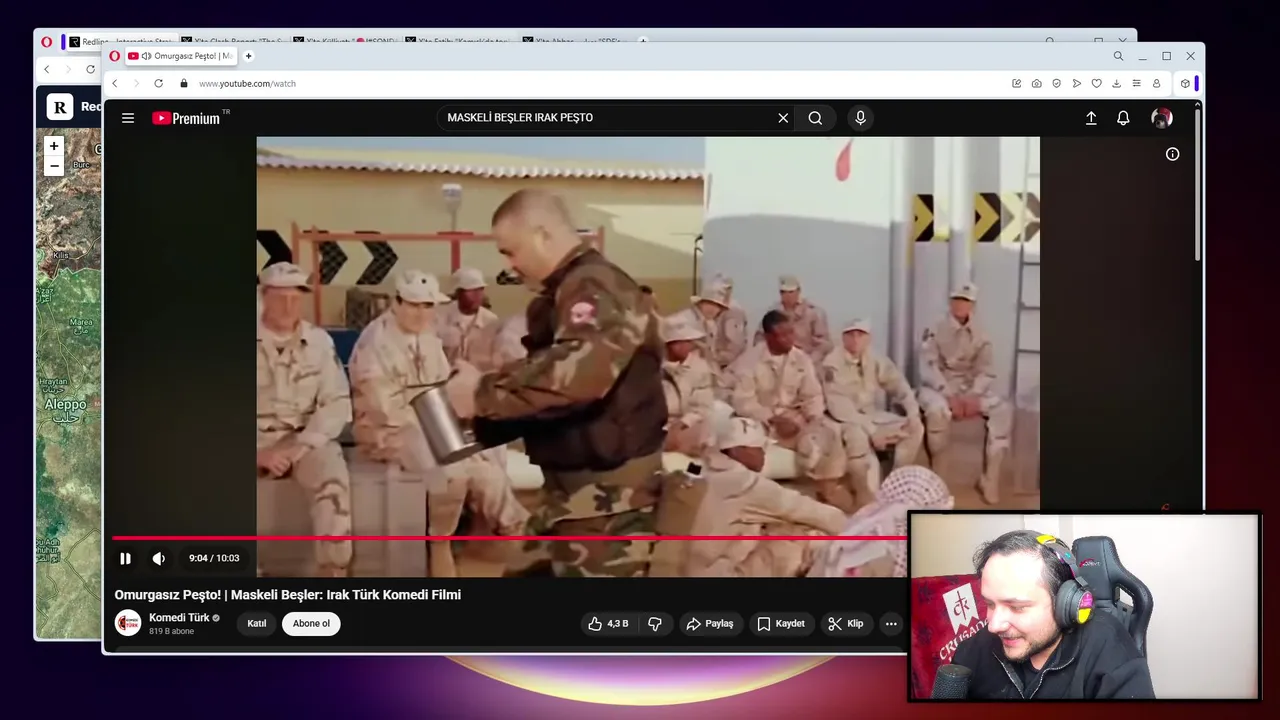The width and height of the screenshot is (1280, 720).
Task: Open the Opera edit/pin page icon
Action: pos(1016,84)
